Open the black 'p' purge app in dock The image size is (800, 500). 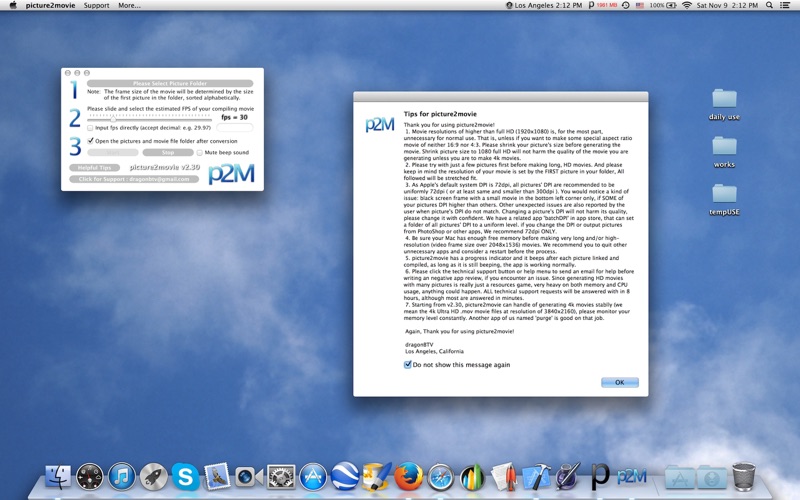point(600,476)
